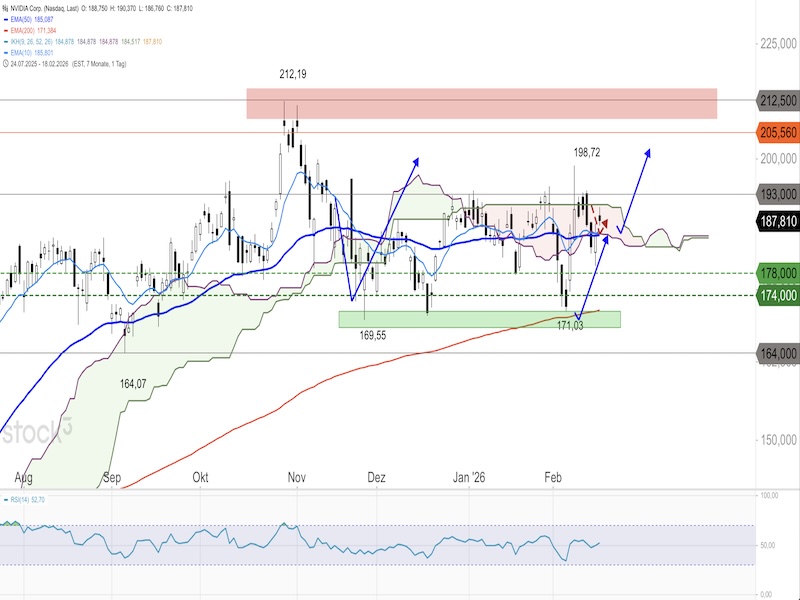Click the clock icon next to the date range
This screenshot has width=800, height=600.
(x=5, y=65)
